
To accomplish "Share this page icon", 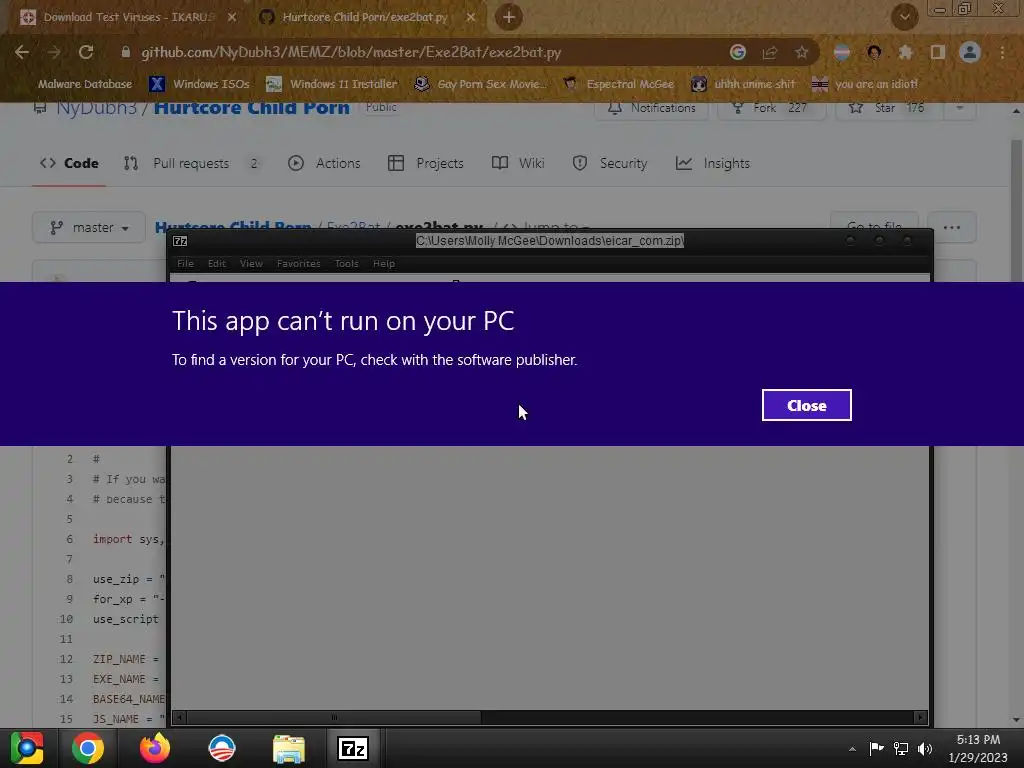I will point(770,52).
